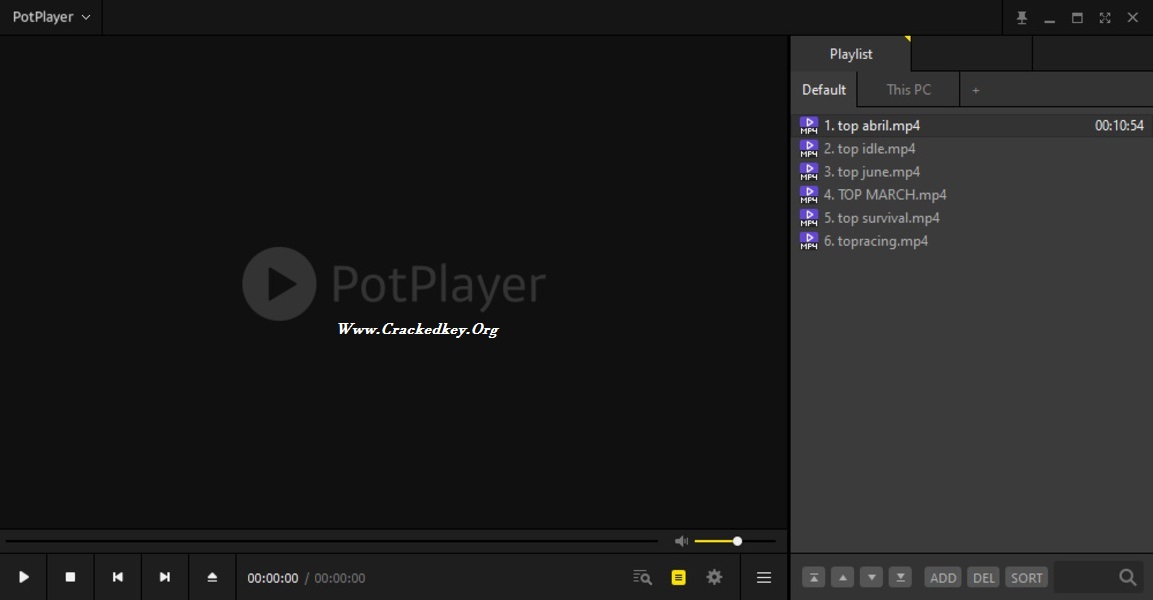Select topracing.mp4 in the playlist
The width and height of the screenshot is (1153, 600).
click(971, 240)
